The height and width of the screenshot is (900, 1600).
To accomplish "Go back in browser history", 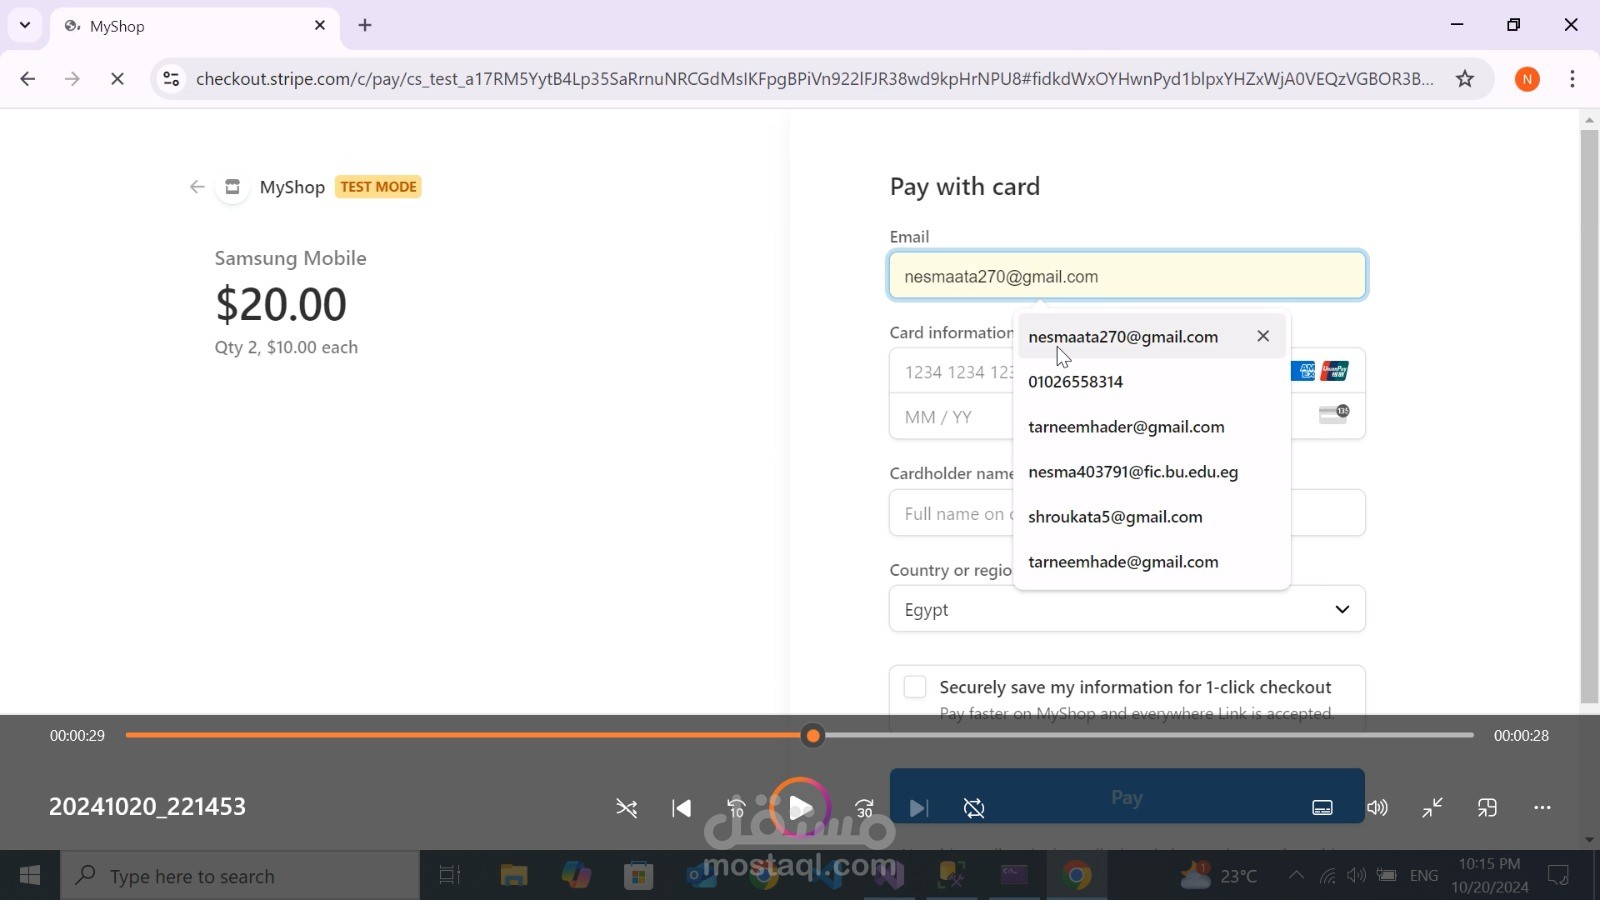I will pos(28,79).
